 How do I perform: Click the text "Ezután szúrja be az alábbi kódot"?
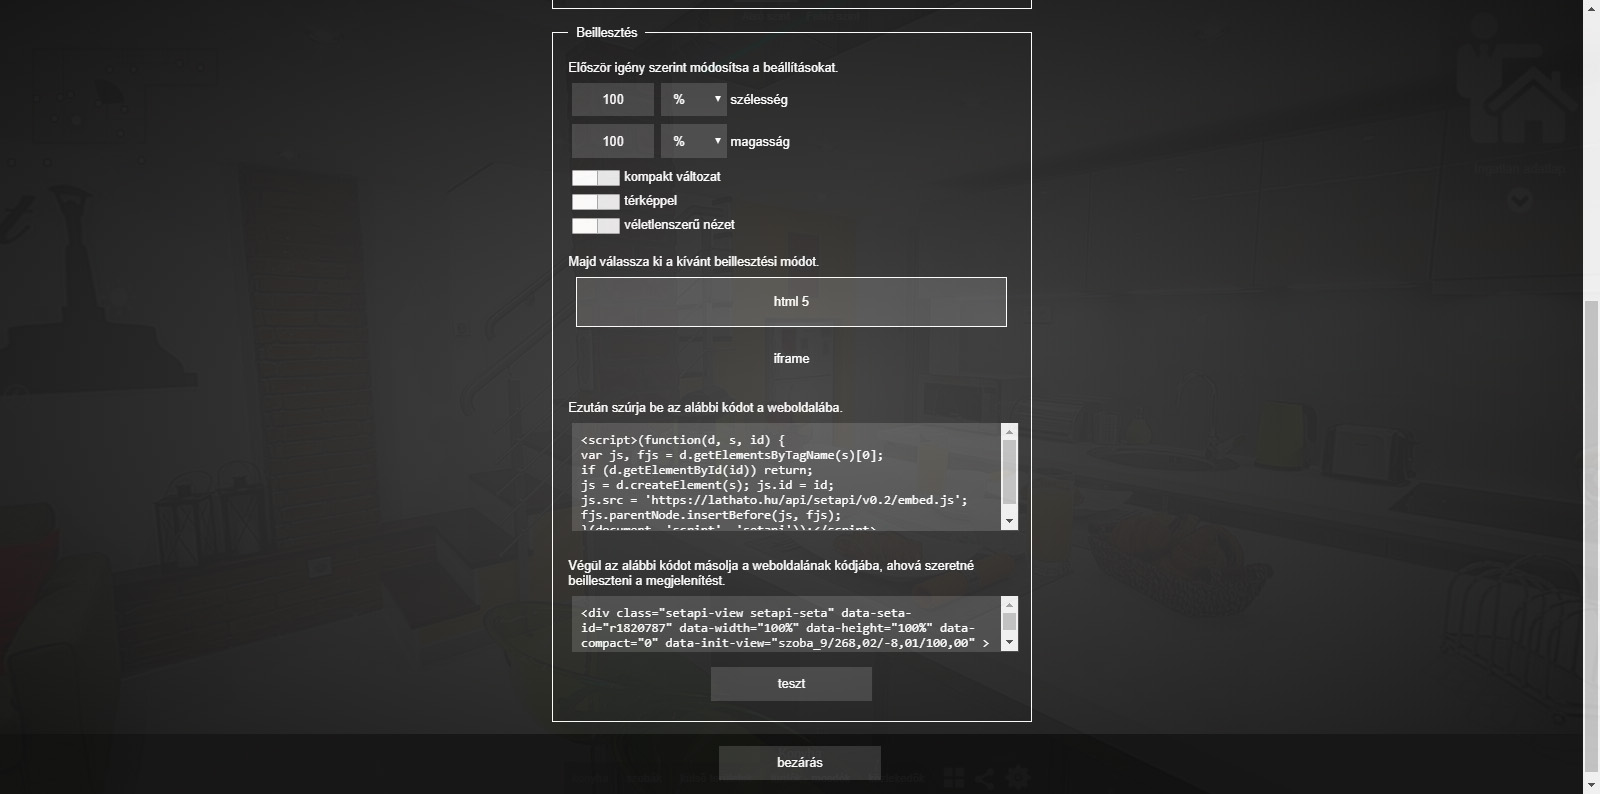[x=665, y=408]
